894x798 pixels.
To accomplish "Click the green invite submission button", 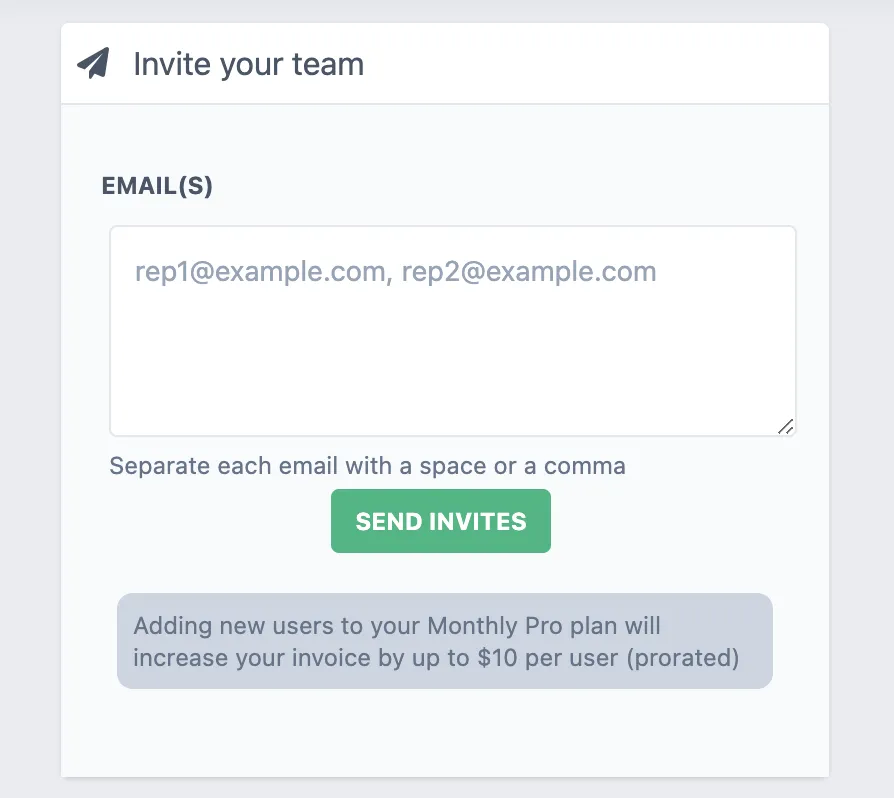I will tap(440, 521).
